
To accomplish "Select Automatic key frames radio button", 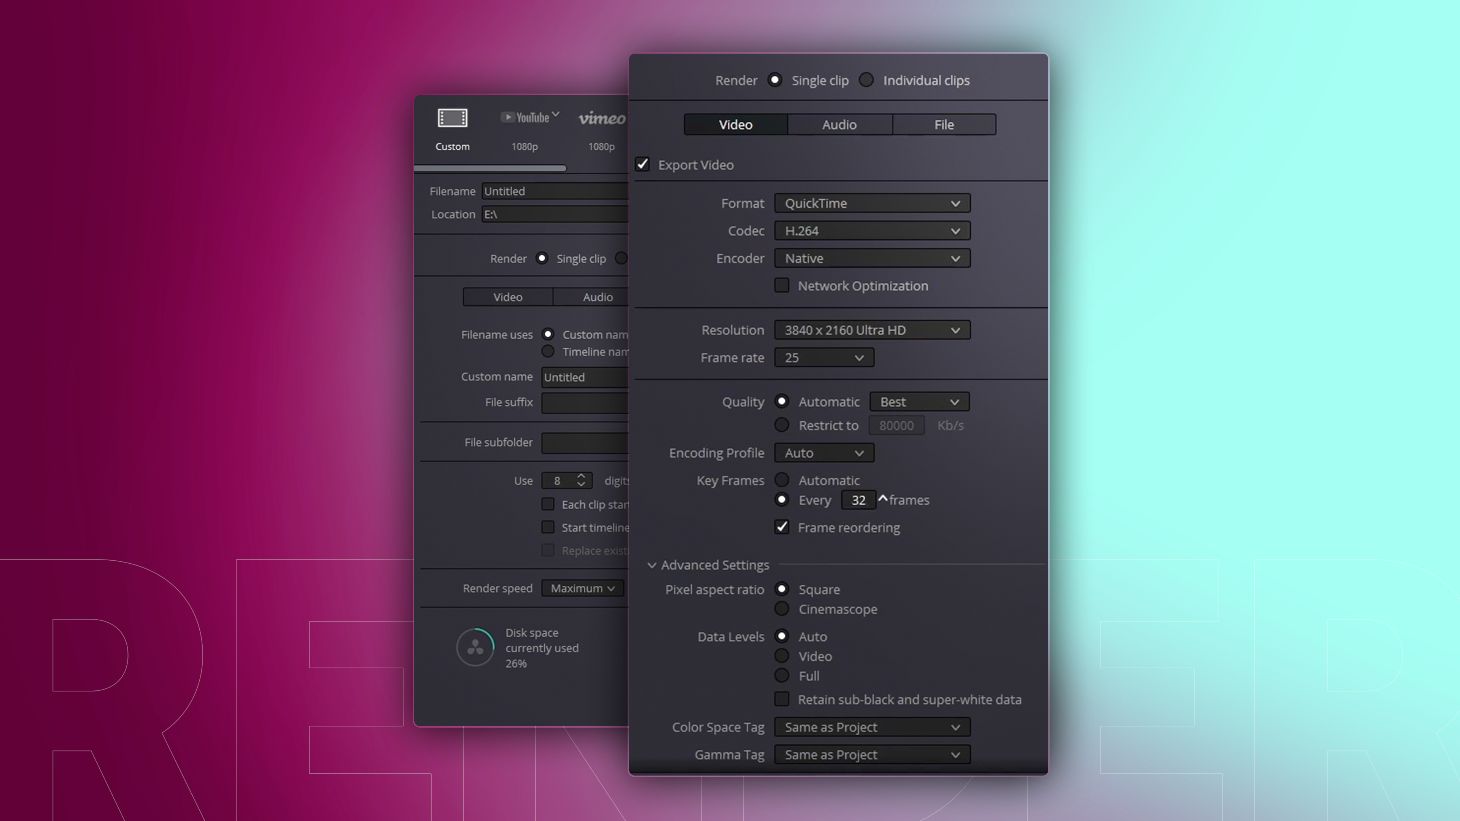I will pos(782,480).
